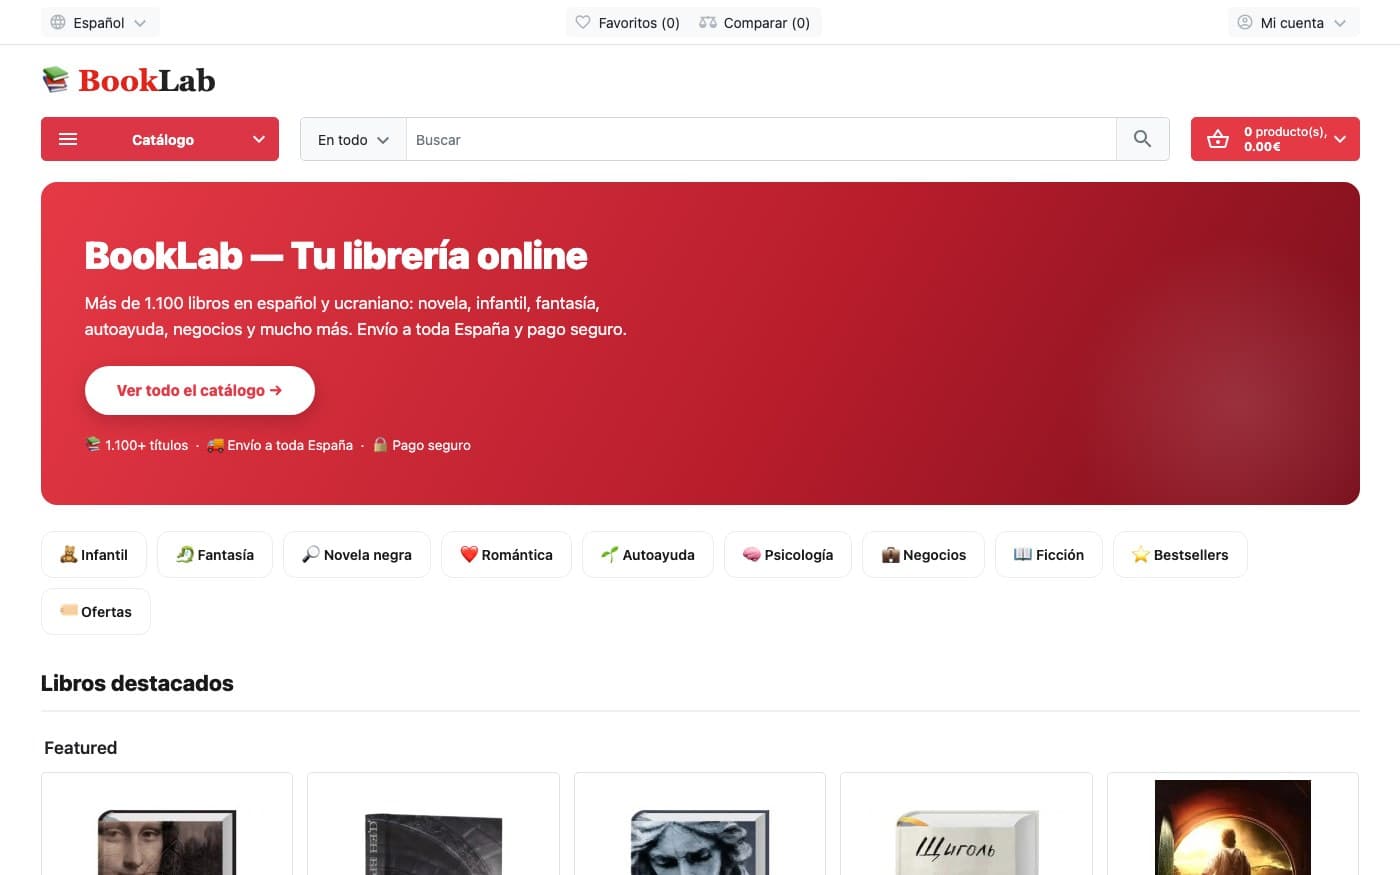Click the teddy bear Infantil icon

[x=68, y=554]
